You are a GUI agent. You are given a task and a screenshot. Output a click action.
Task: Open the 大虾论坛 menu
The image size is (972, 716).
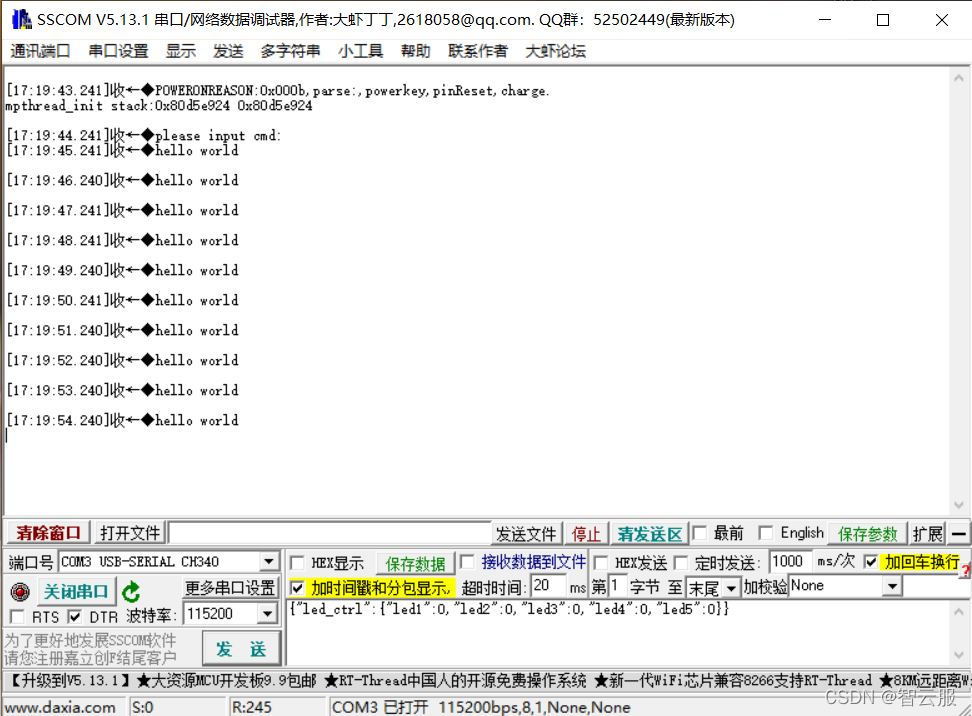pyautogui.click(x=555, y=51)
